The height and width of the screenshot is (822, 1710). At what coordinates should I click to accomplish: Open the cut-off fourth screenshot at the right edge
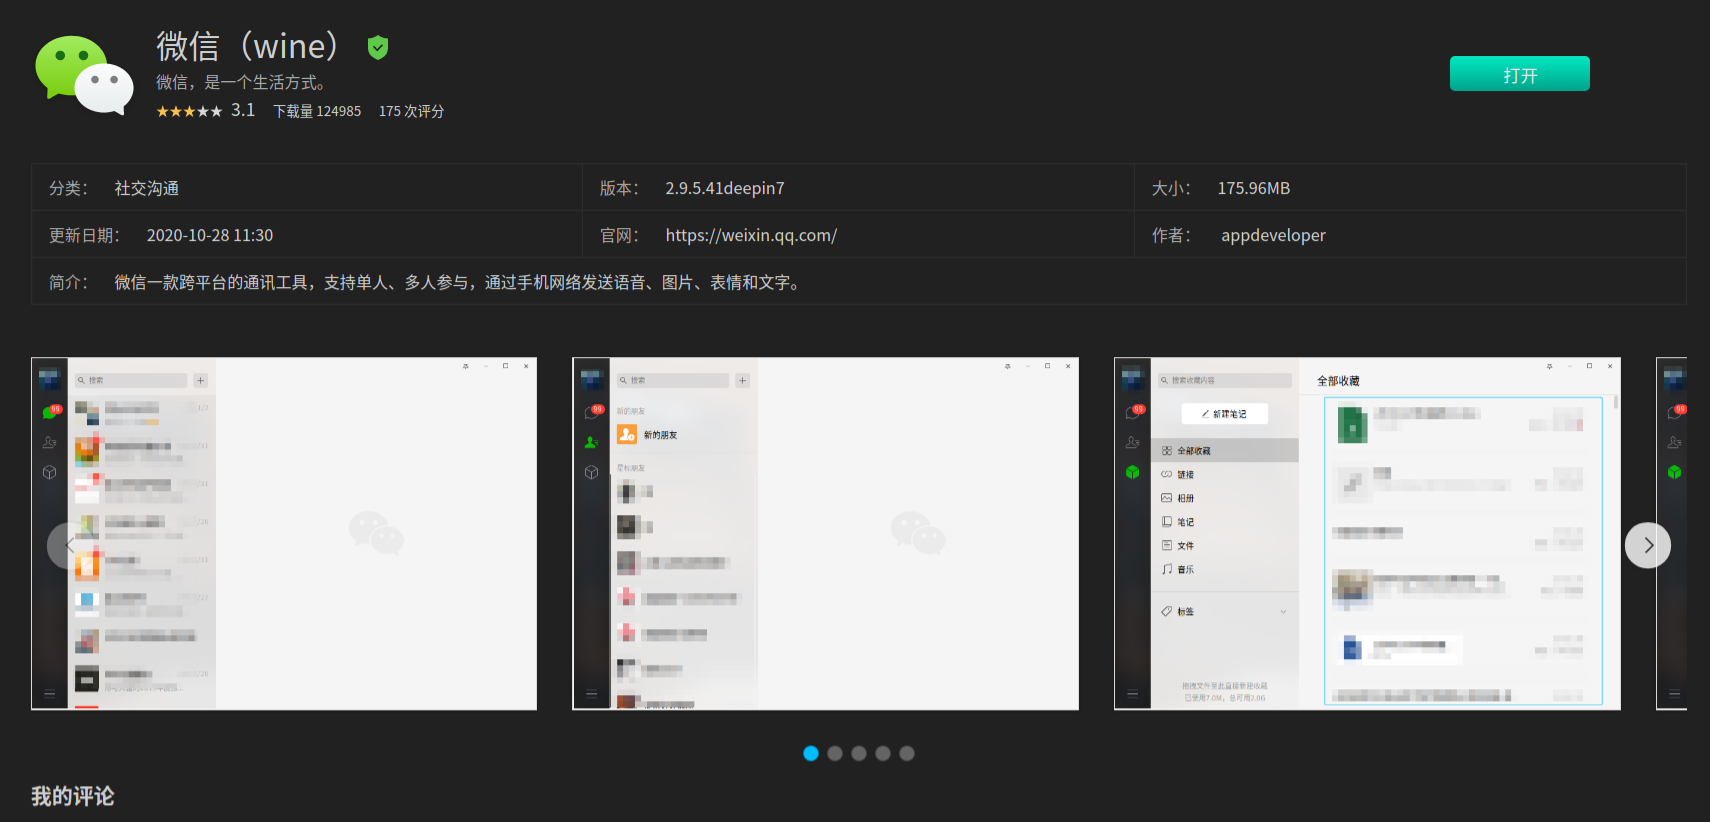point(1671,534)
